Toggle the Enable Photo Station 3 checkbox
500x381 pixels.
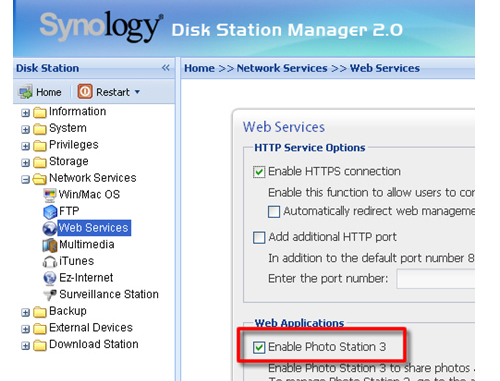259,347
